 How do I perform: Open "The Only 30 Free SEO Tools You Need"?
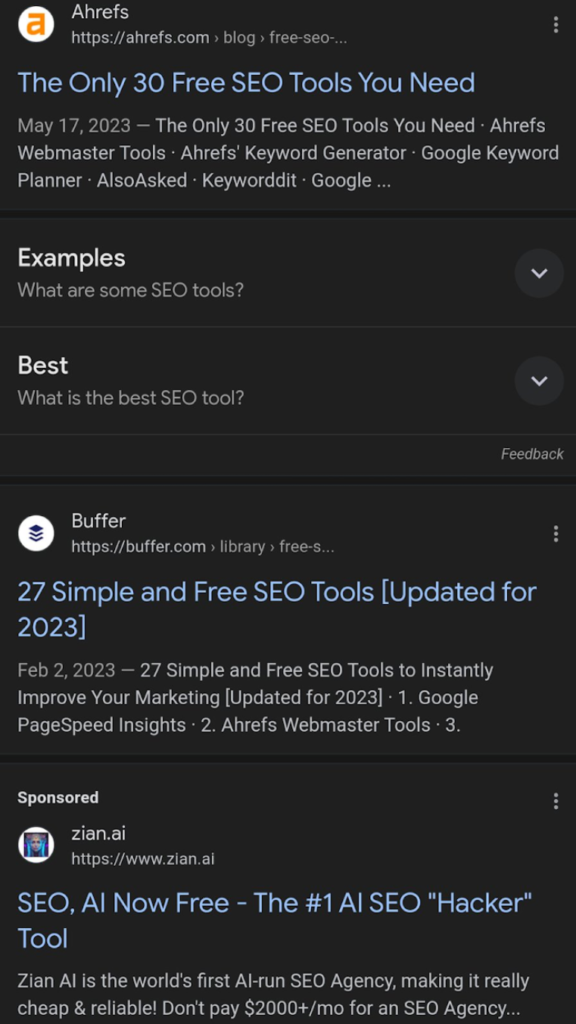(x=246, y=82)
